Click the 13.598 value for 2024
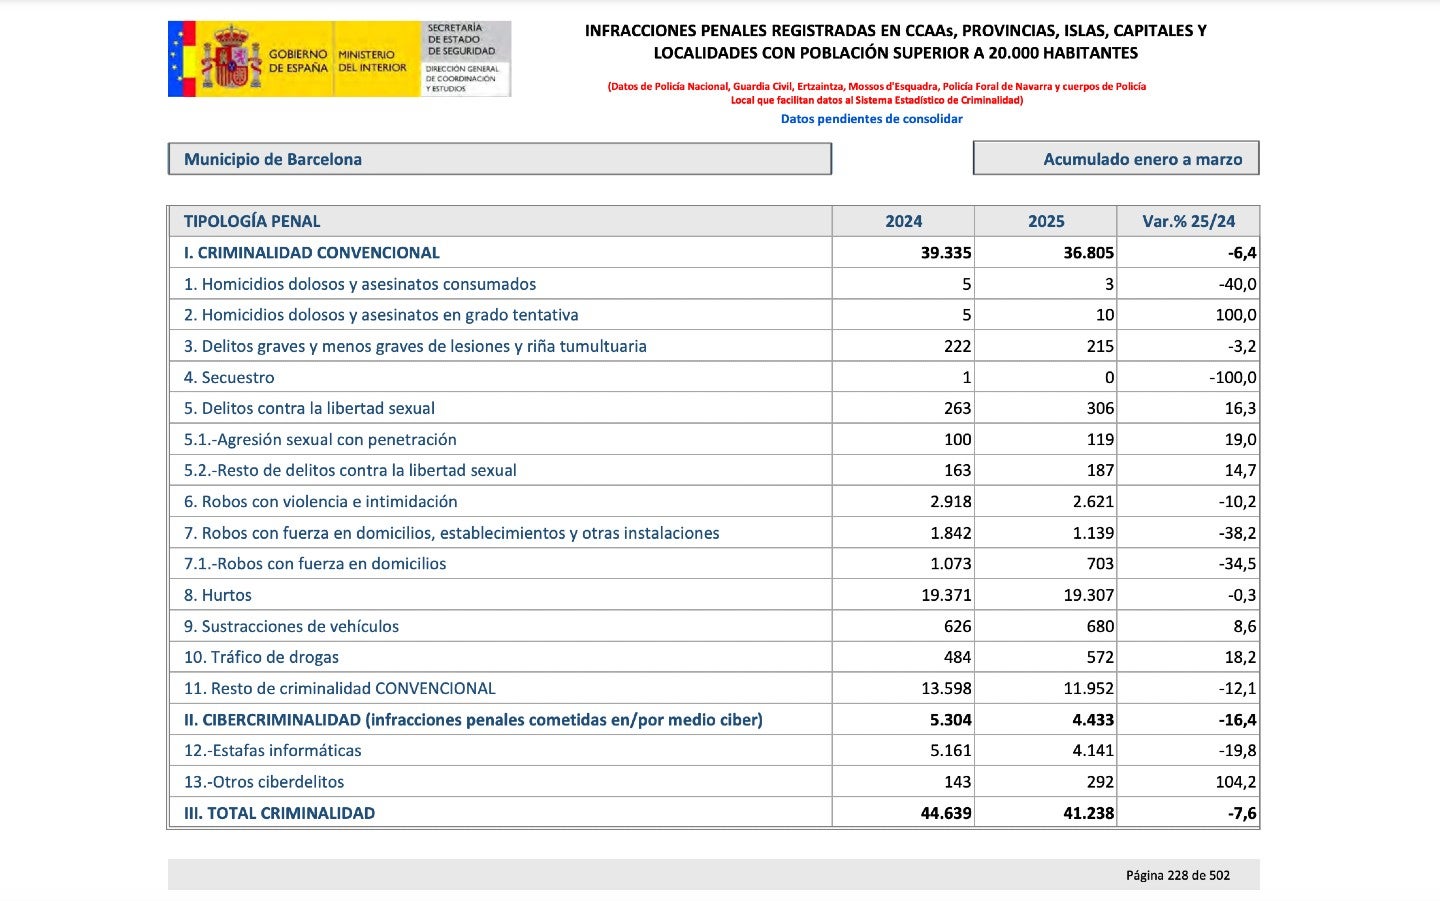The height and width of the screenshot is (901, 1440). coord(946,688)
